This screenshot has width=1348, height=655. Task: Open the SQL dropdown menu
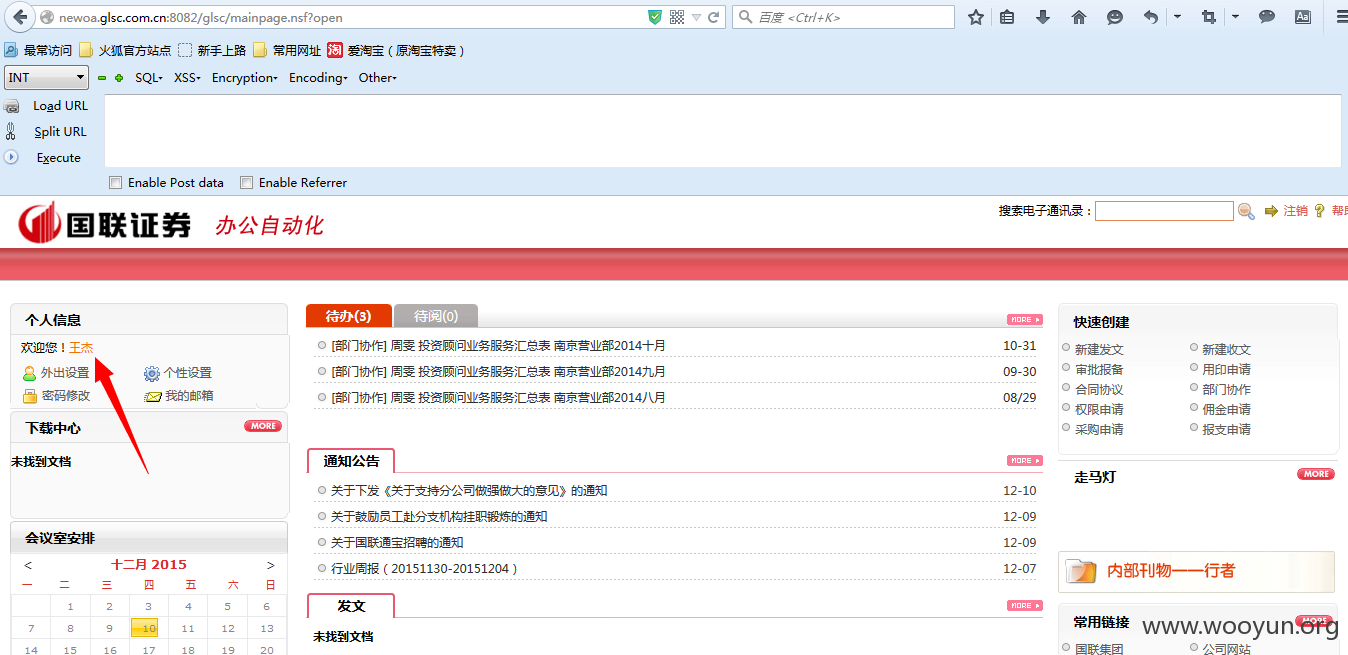148,78
